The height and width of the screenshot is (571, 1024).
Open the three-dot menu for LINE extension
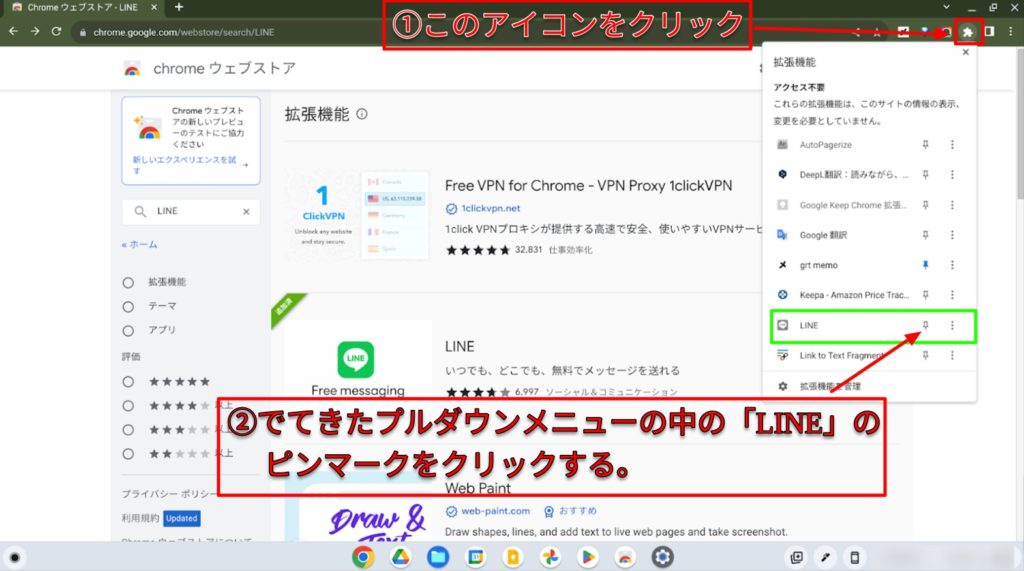952,326
